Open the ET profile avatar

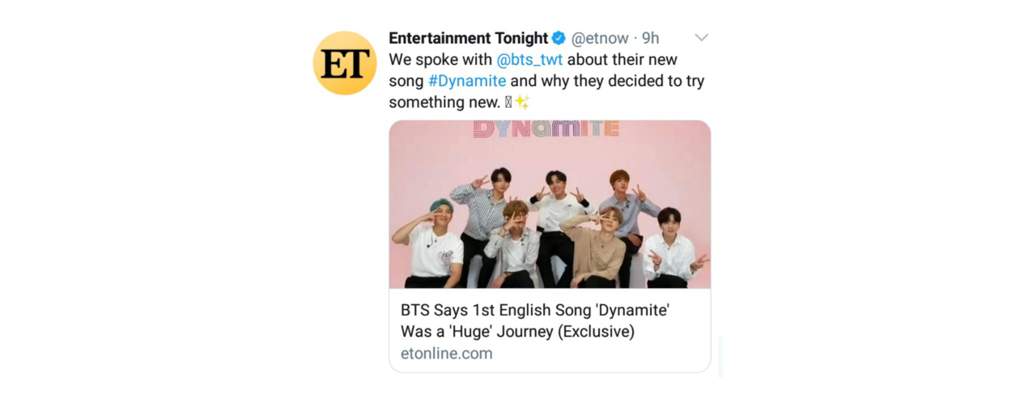click(x=345, y=63)
